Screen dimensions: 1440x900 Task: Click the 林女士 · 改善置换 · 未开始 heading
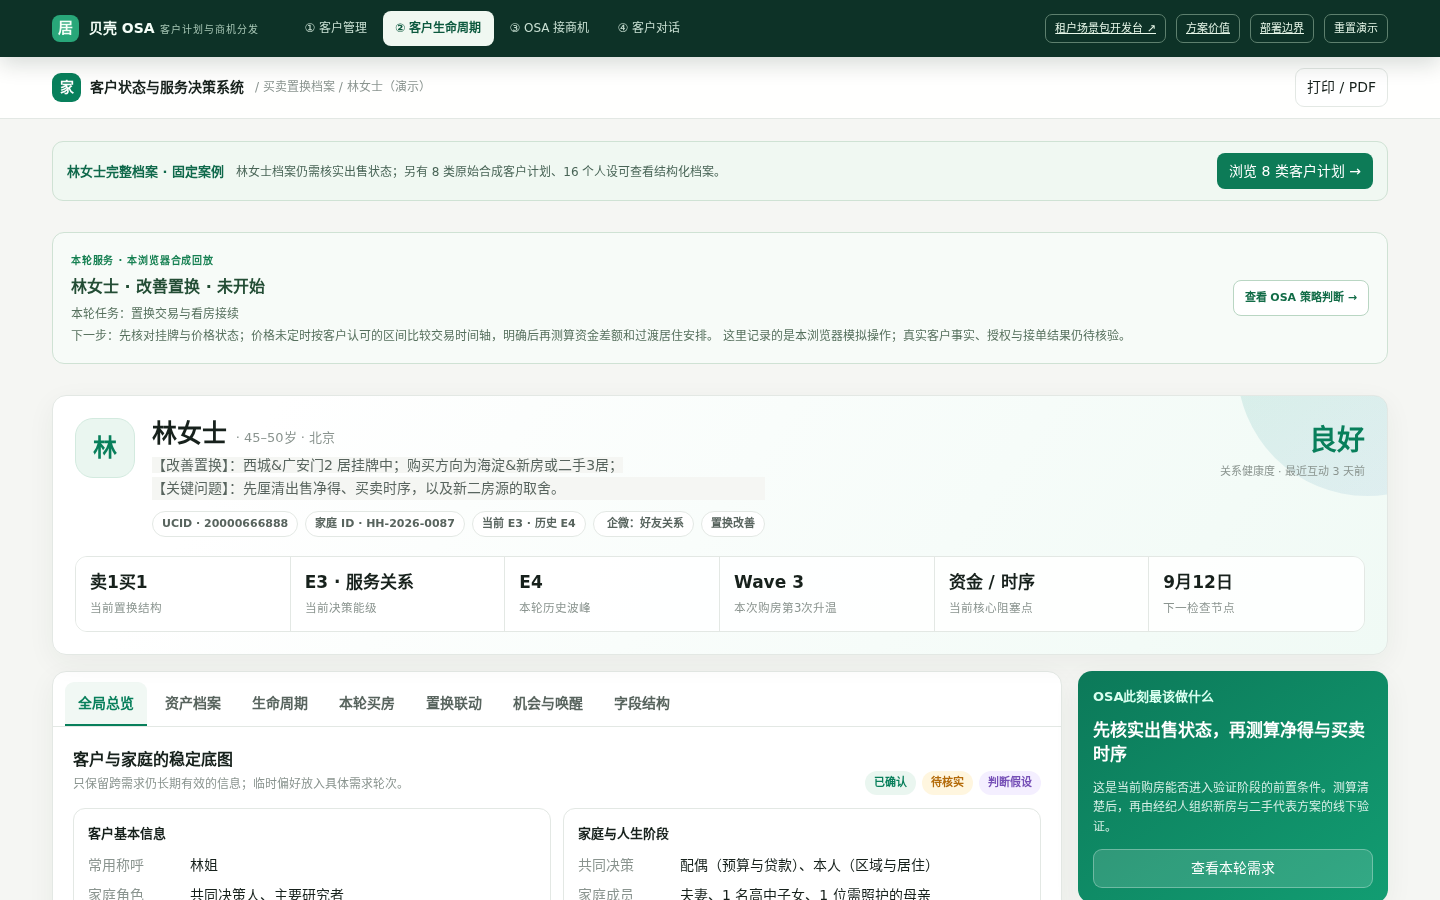pos(168,286)
